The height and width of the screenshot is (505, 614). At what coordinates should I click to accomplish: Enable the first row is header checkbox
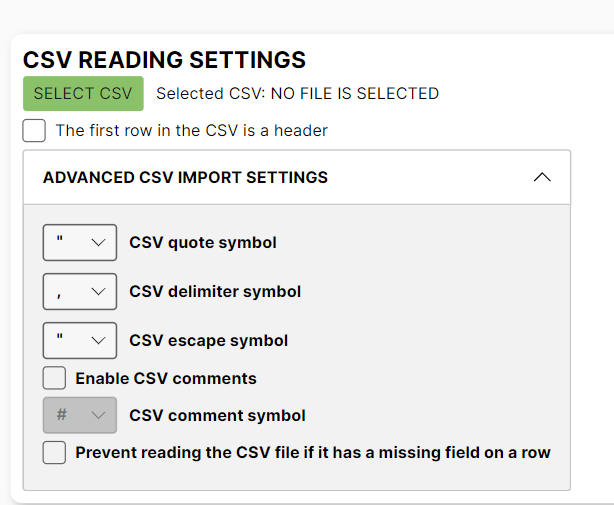34,131
